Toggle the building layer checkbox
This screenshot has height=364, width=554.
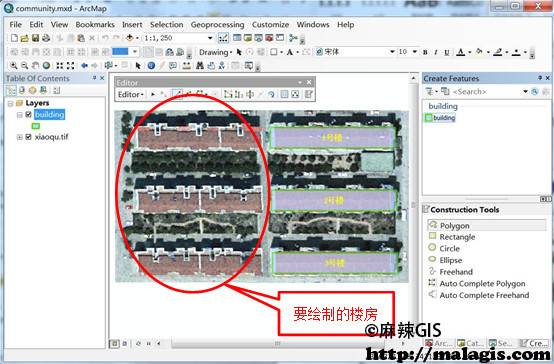tap(29, 114)
